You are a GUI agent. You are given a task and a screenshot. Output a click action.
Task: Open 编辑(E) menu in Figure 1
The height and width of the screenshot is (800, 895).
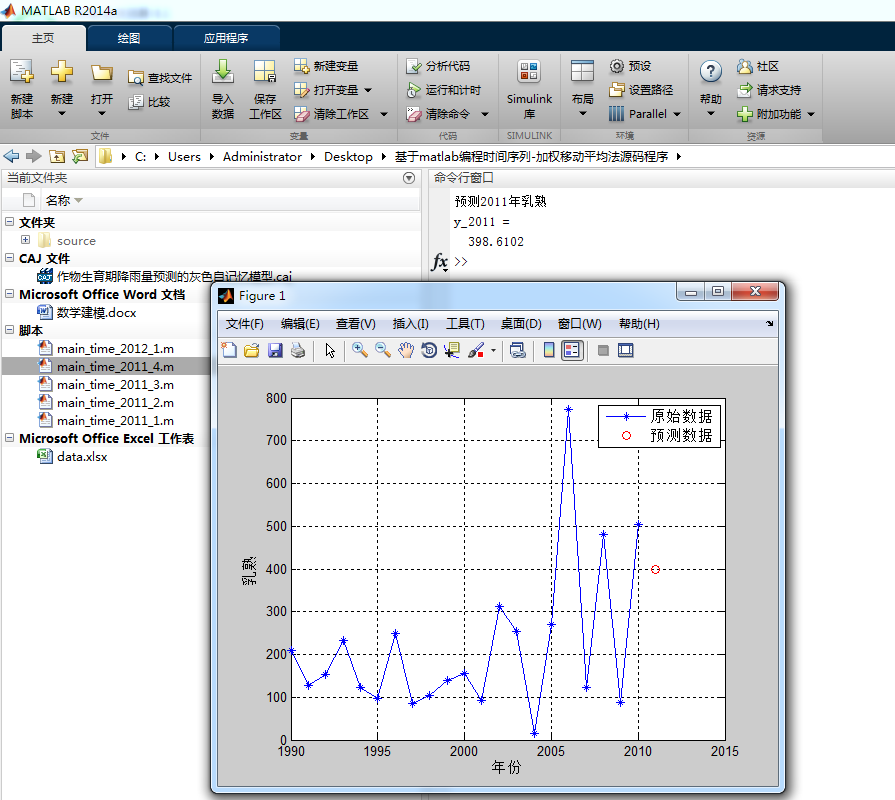pos(300,324)
